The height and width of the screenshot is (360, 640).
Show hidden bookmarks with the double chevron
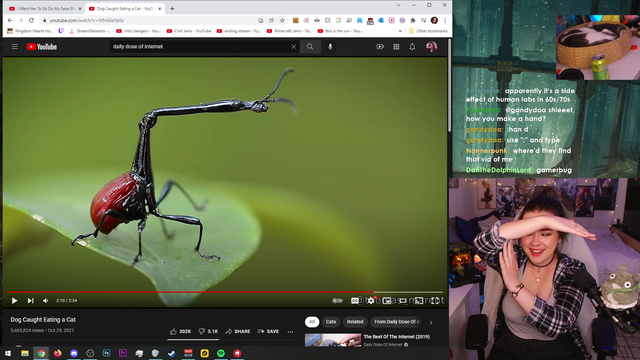point(400,31)
